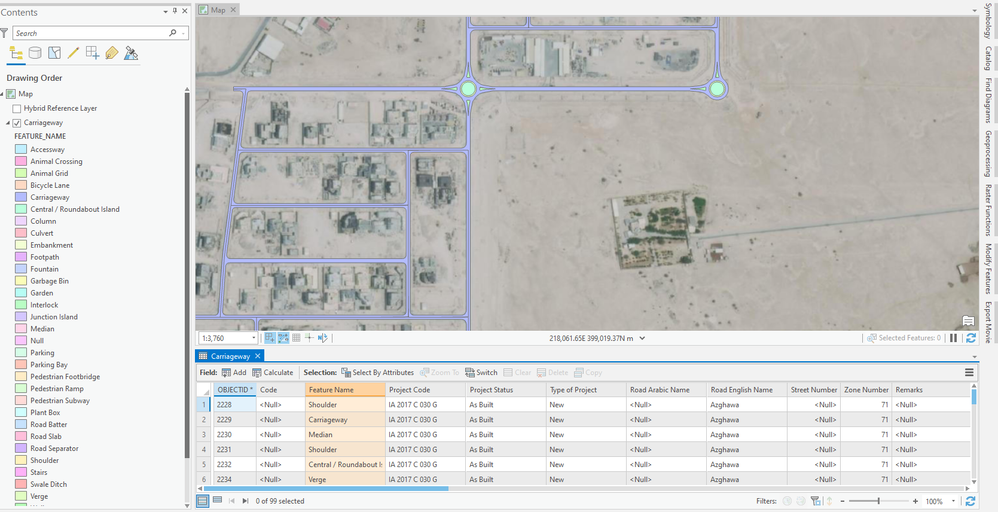Pause map drawing

953,338
